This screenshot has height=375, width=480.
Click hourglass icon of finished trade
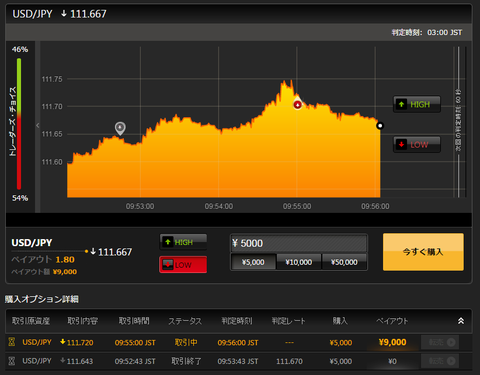coord(12,361)
